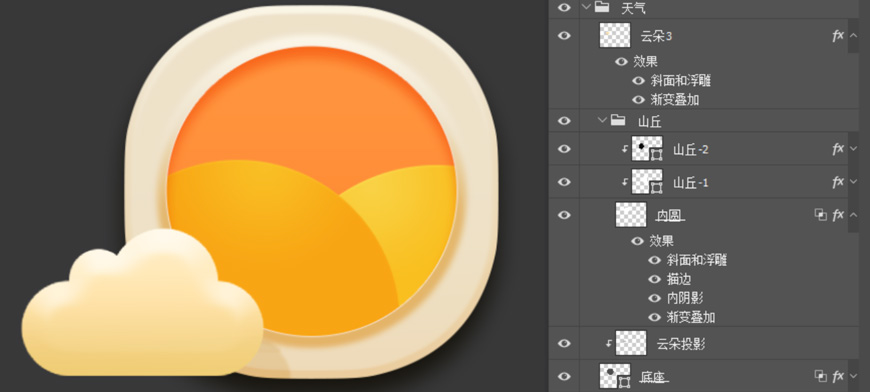Hide the 云朵3 layer
The height and width of the screenshot is (392, 870).
(564, 35)
